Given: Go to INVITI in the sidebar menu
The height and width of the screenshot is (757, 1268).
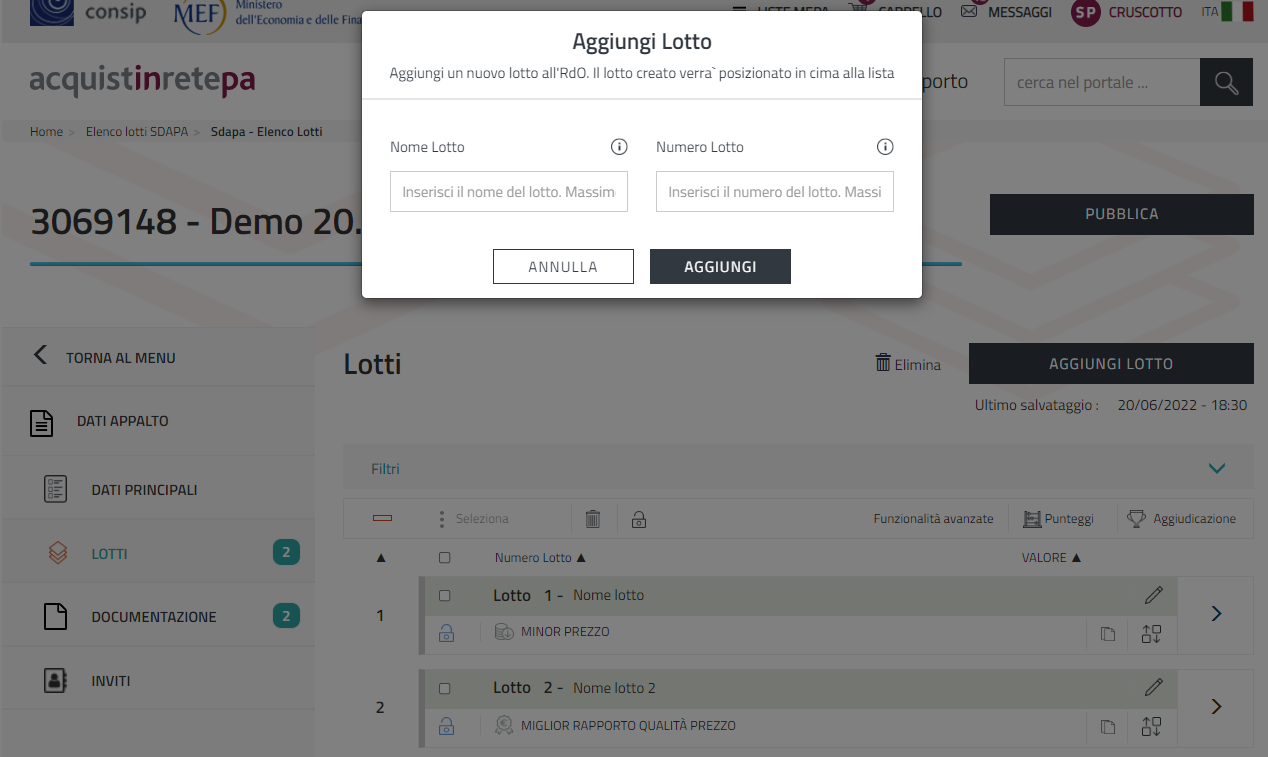Looking at the screenshot, I should coord(111,681).
